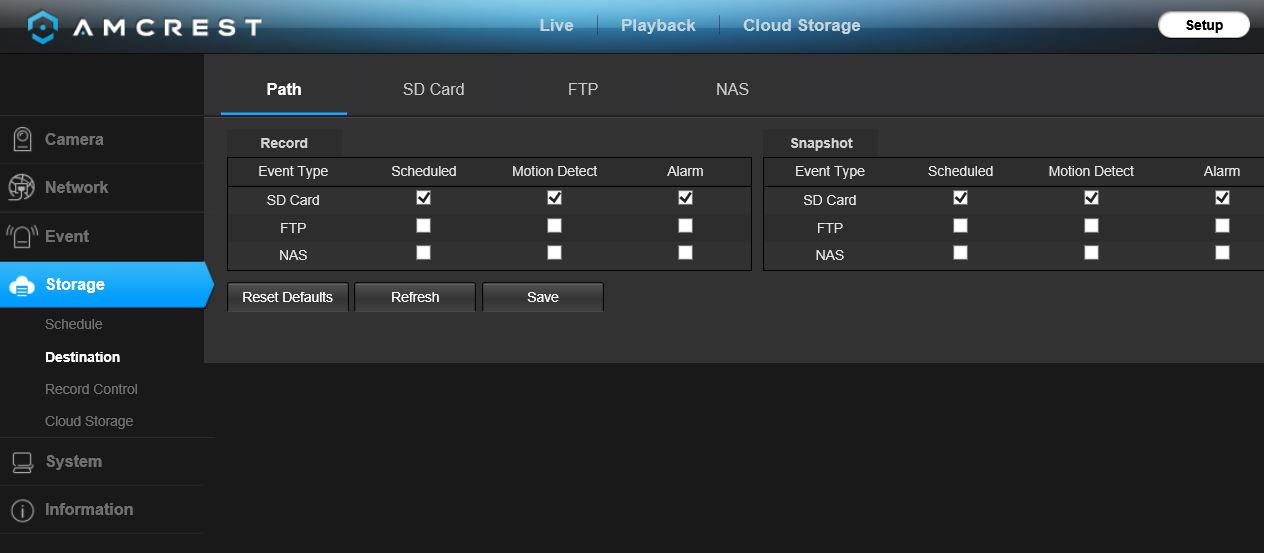Expand the System sidebar section
Screen dimensions: 1264x553
pyautogui.click(x=101, y=462)
